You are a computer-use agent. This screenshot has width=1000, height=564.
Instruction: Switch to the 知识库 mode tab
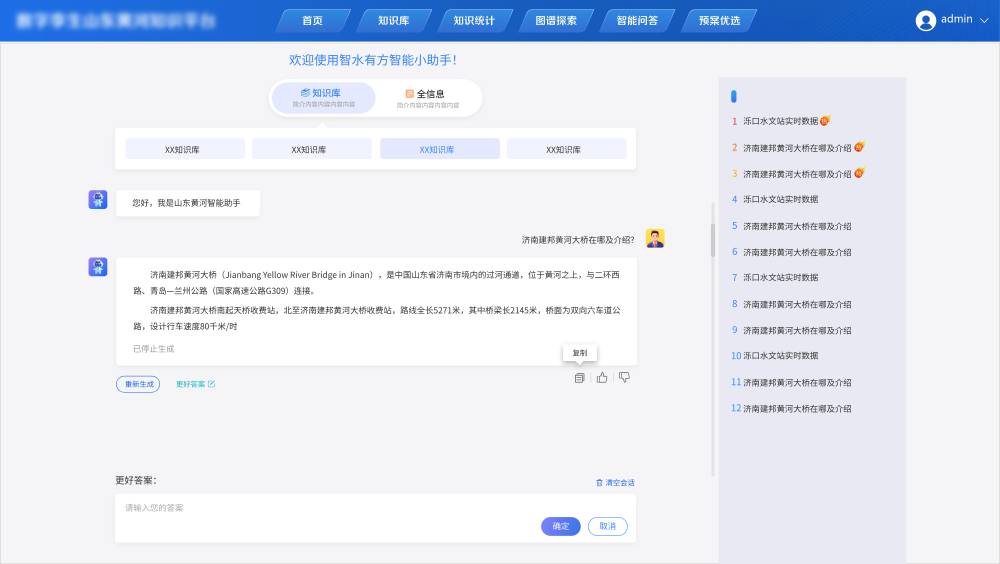[x=323, y=98]
